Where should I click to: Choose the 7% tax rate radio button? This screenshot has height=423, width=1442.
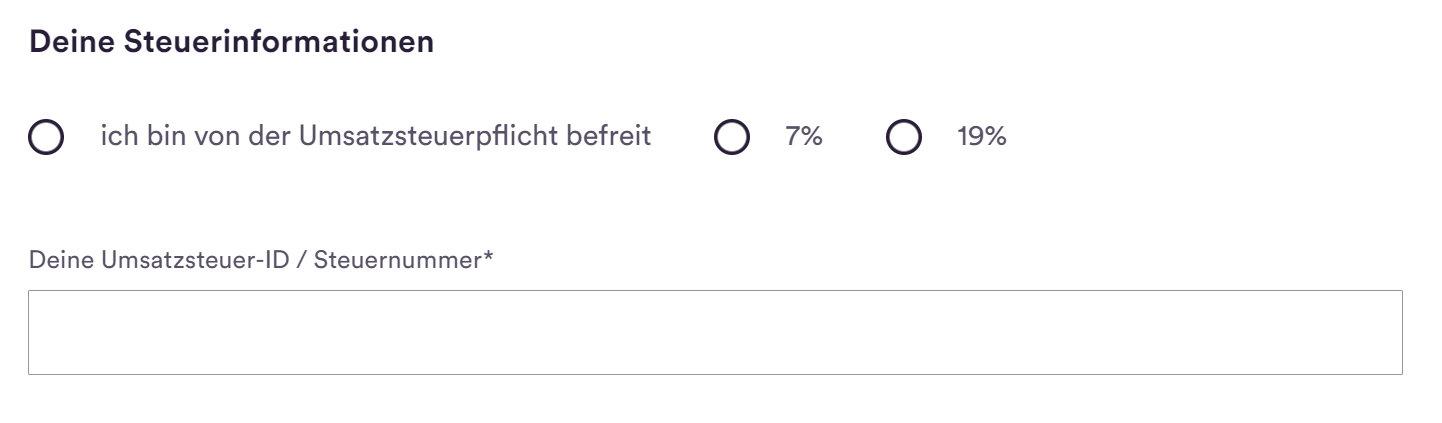732,138
